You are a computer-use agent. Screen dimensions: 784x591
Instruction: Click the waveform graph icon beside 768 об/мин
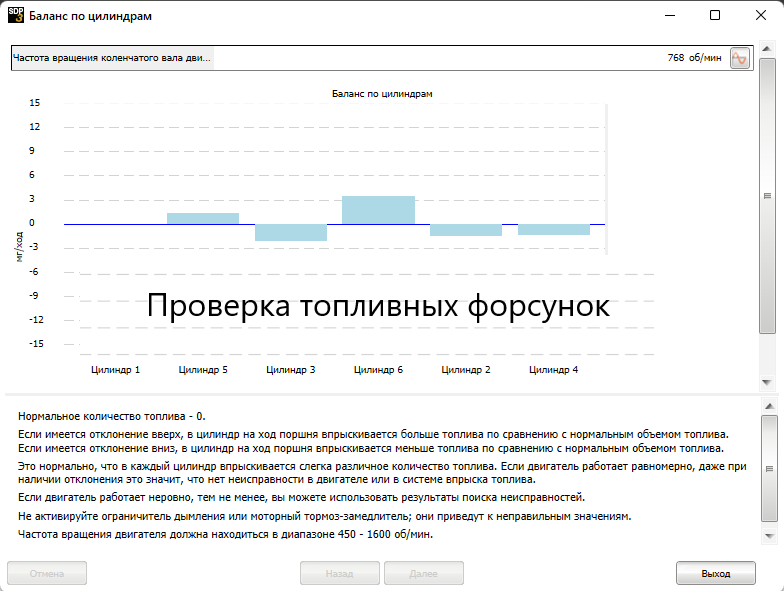point(740,58)
